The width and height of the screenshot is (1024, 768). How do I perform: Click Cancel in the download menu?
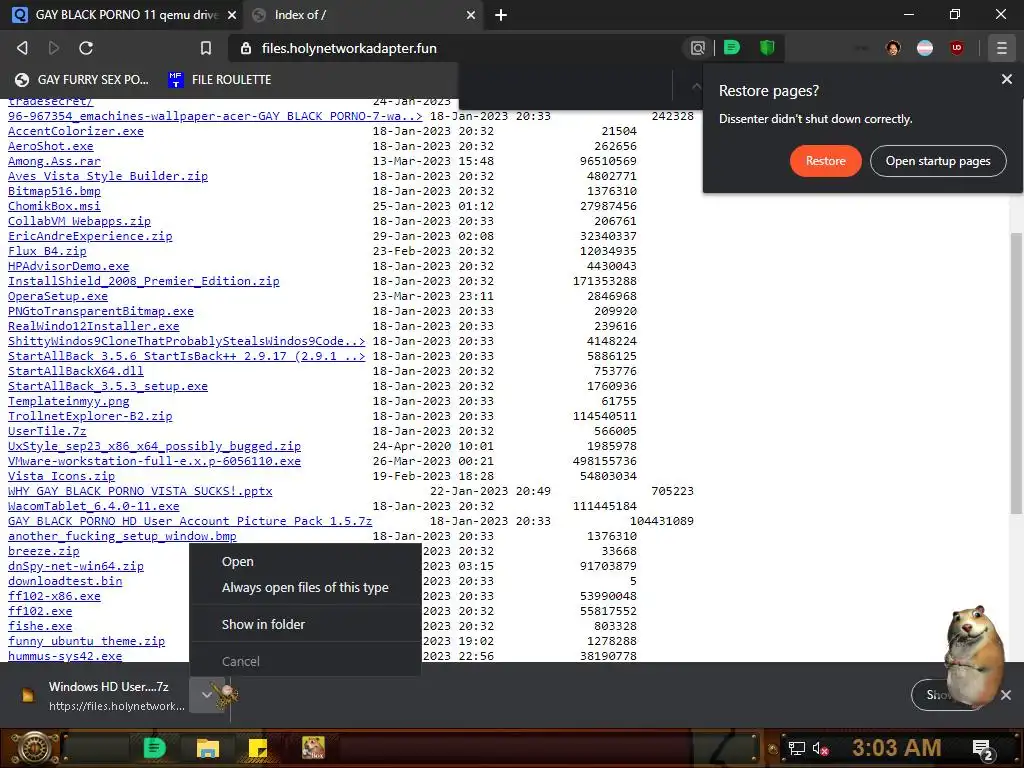tap(305, 661)
